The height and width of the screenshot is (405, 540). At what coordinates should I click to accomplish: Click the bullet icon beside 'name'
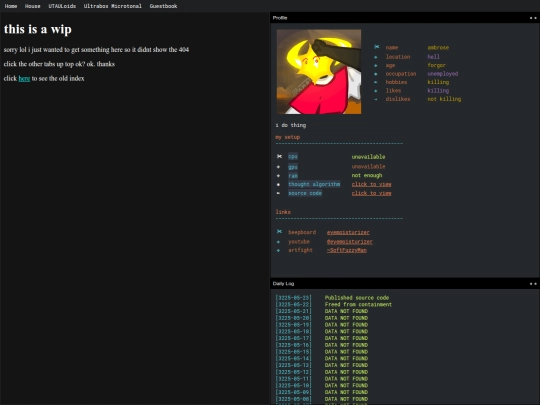(376, 47)
